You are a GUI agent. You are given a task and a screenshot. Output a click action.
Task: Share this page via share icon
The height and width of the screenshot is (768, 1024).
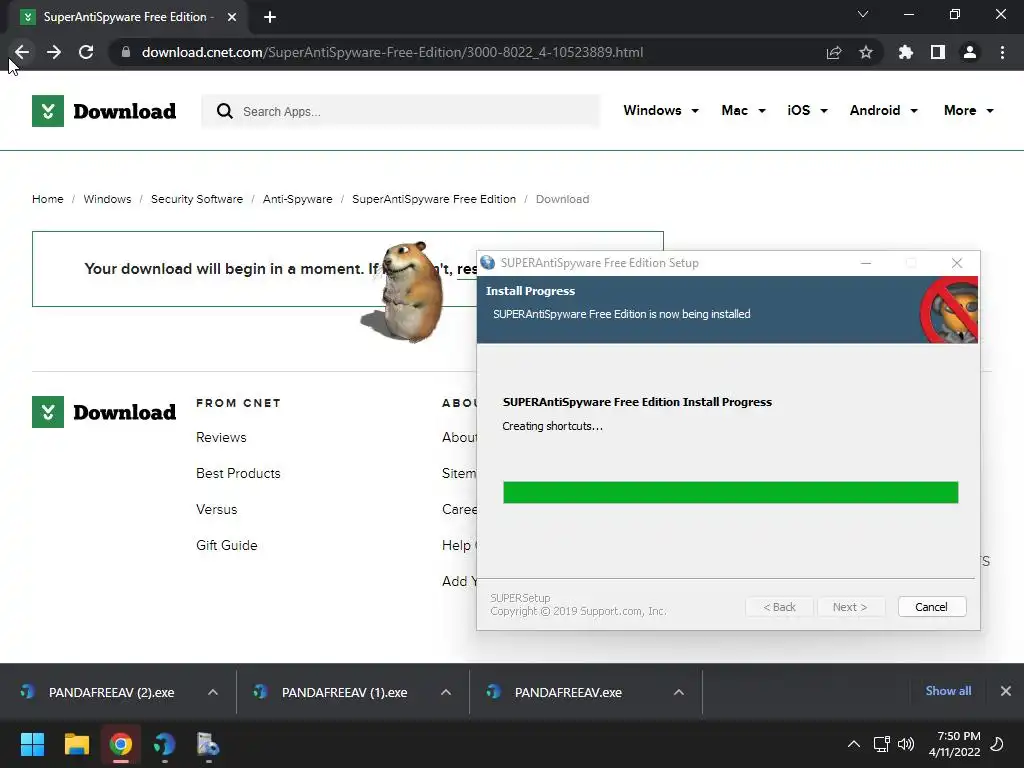coord(834,52)
